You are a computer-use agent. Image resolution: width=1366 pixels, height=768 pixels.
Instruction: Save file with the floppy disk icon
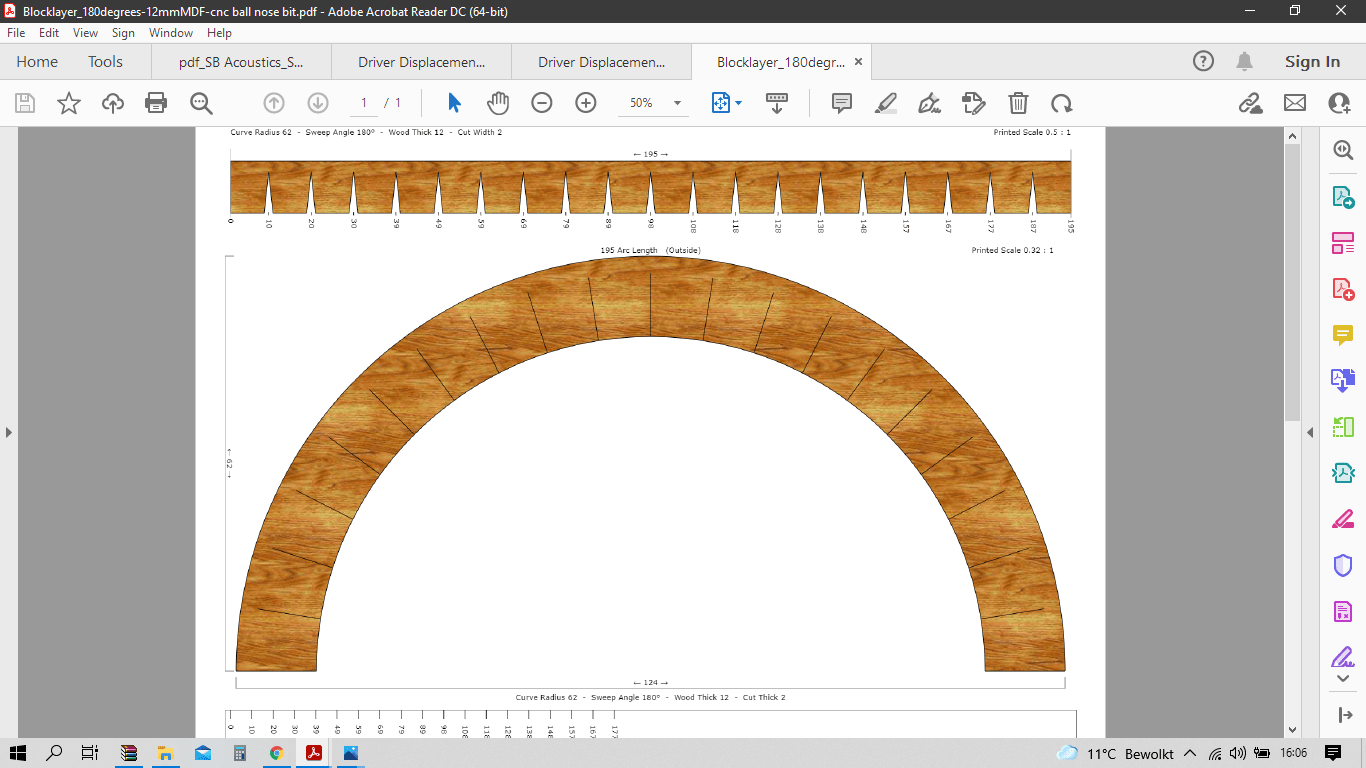click(x=25, y=103)
